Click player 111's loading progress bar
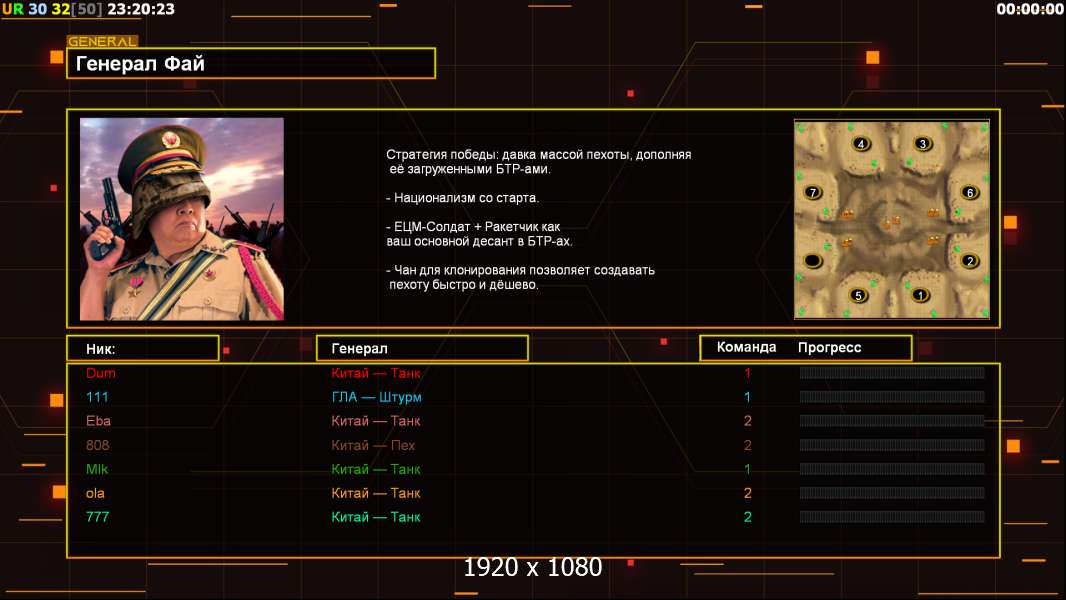Image resolution: width=1066 pixels, height=600 pixels. 892,396
